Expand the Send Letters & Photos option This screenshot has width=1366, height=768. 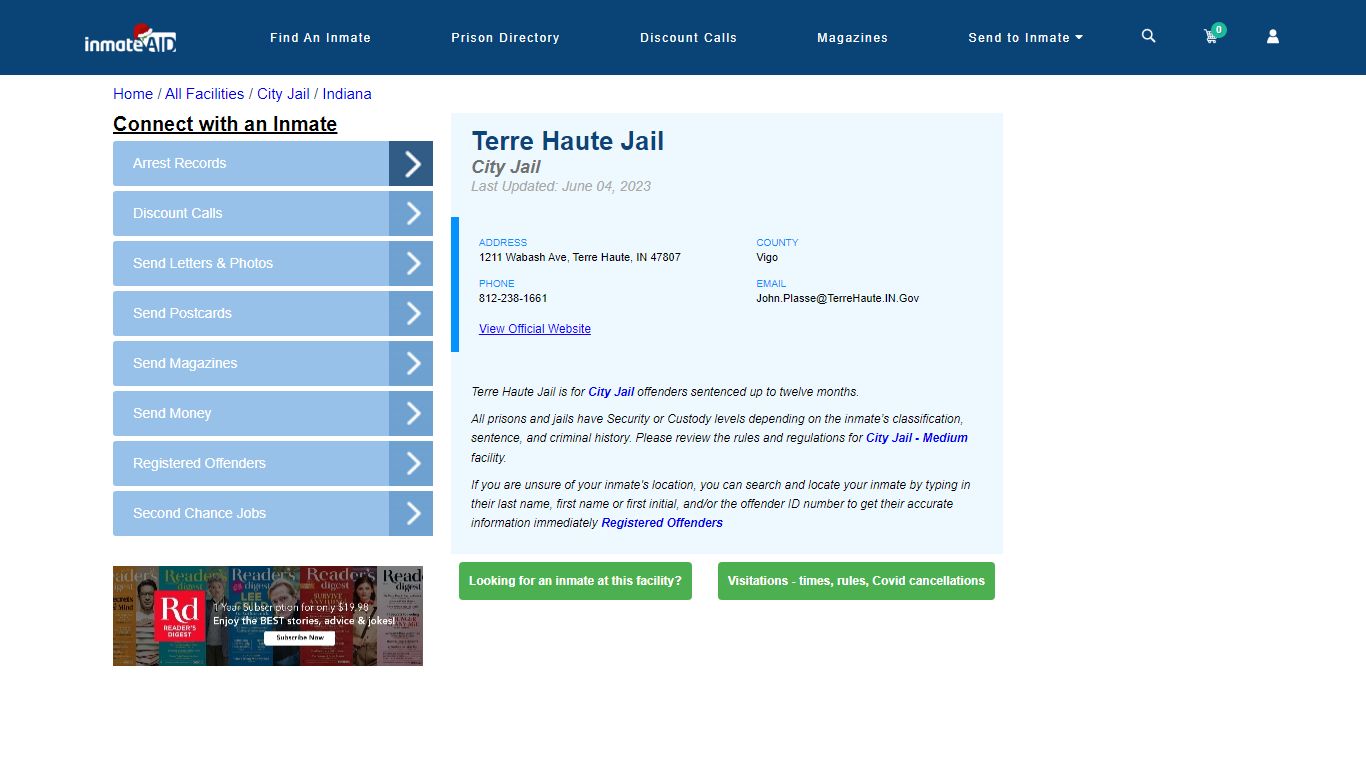click(x=410, y=263)
